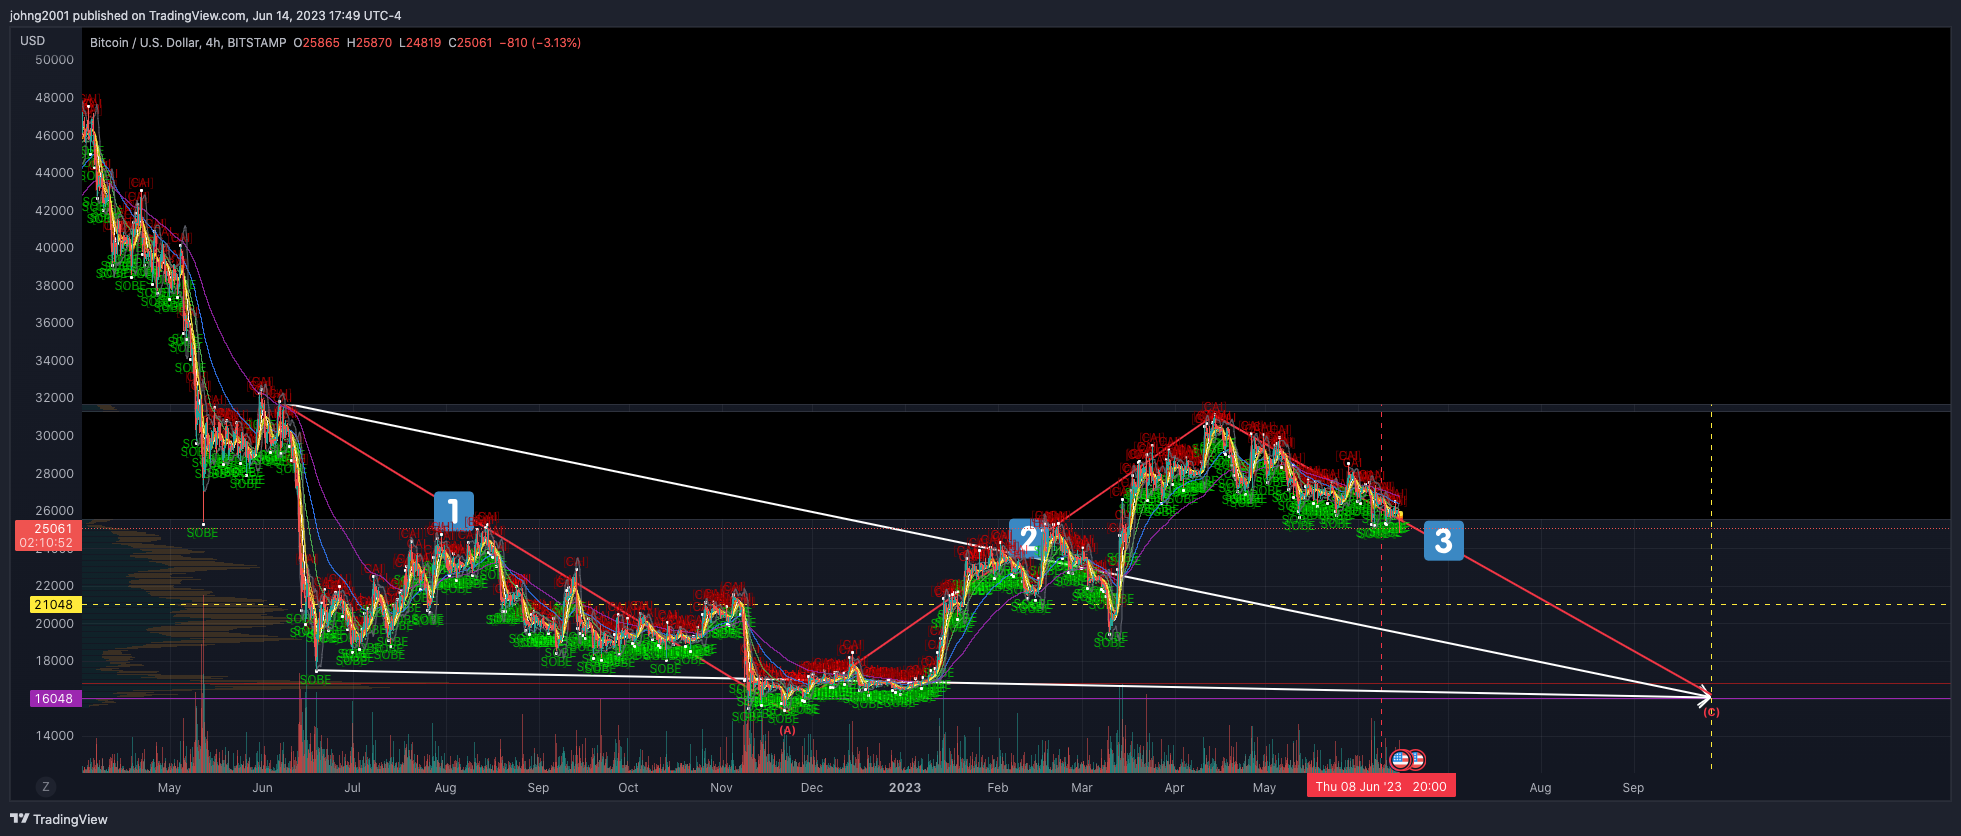The image size is (1961, 836).
Task: Click the close value C25061
Action: tap(471, 43)
